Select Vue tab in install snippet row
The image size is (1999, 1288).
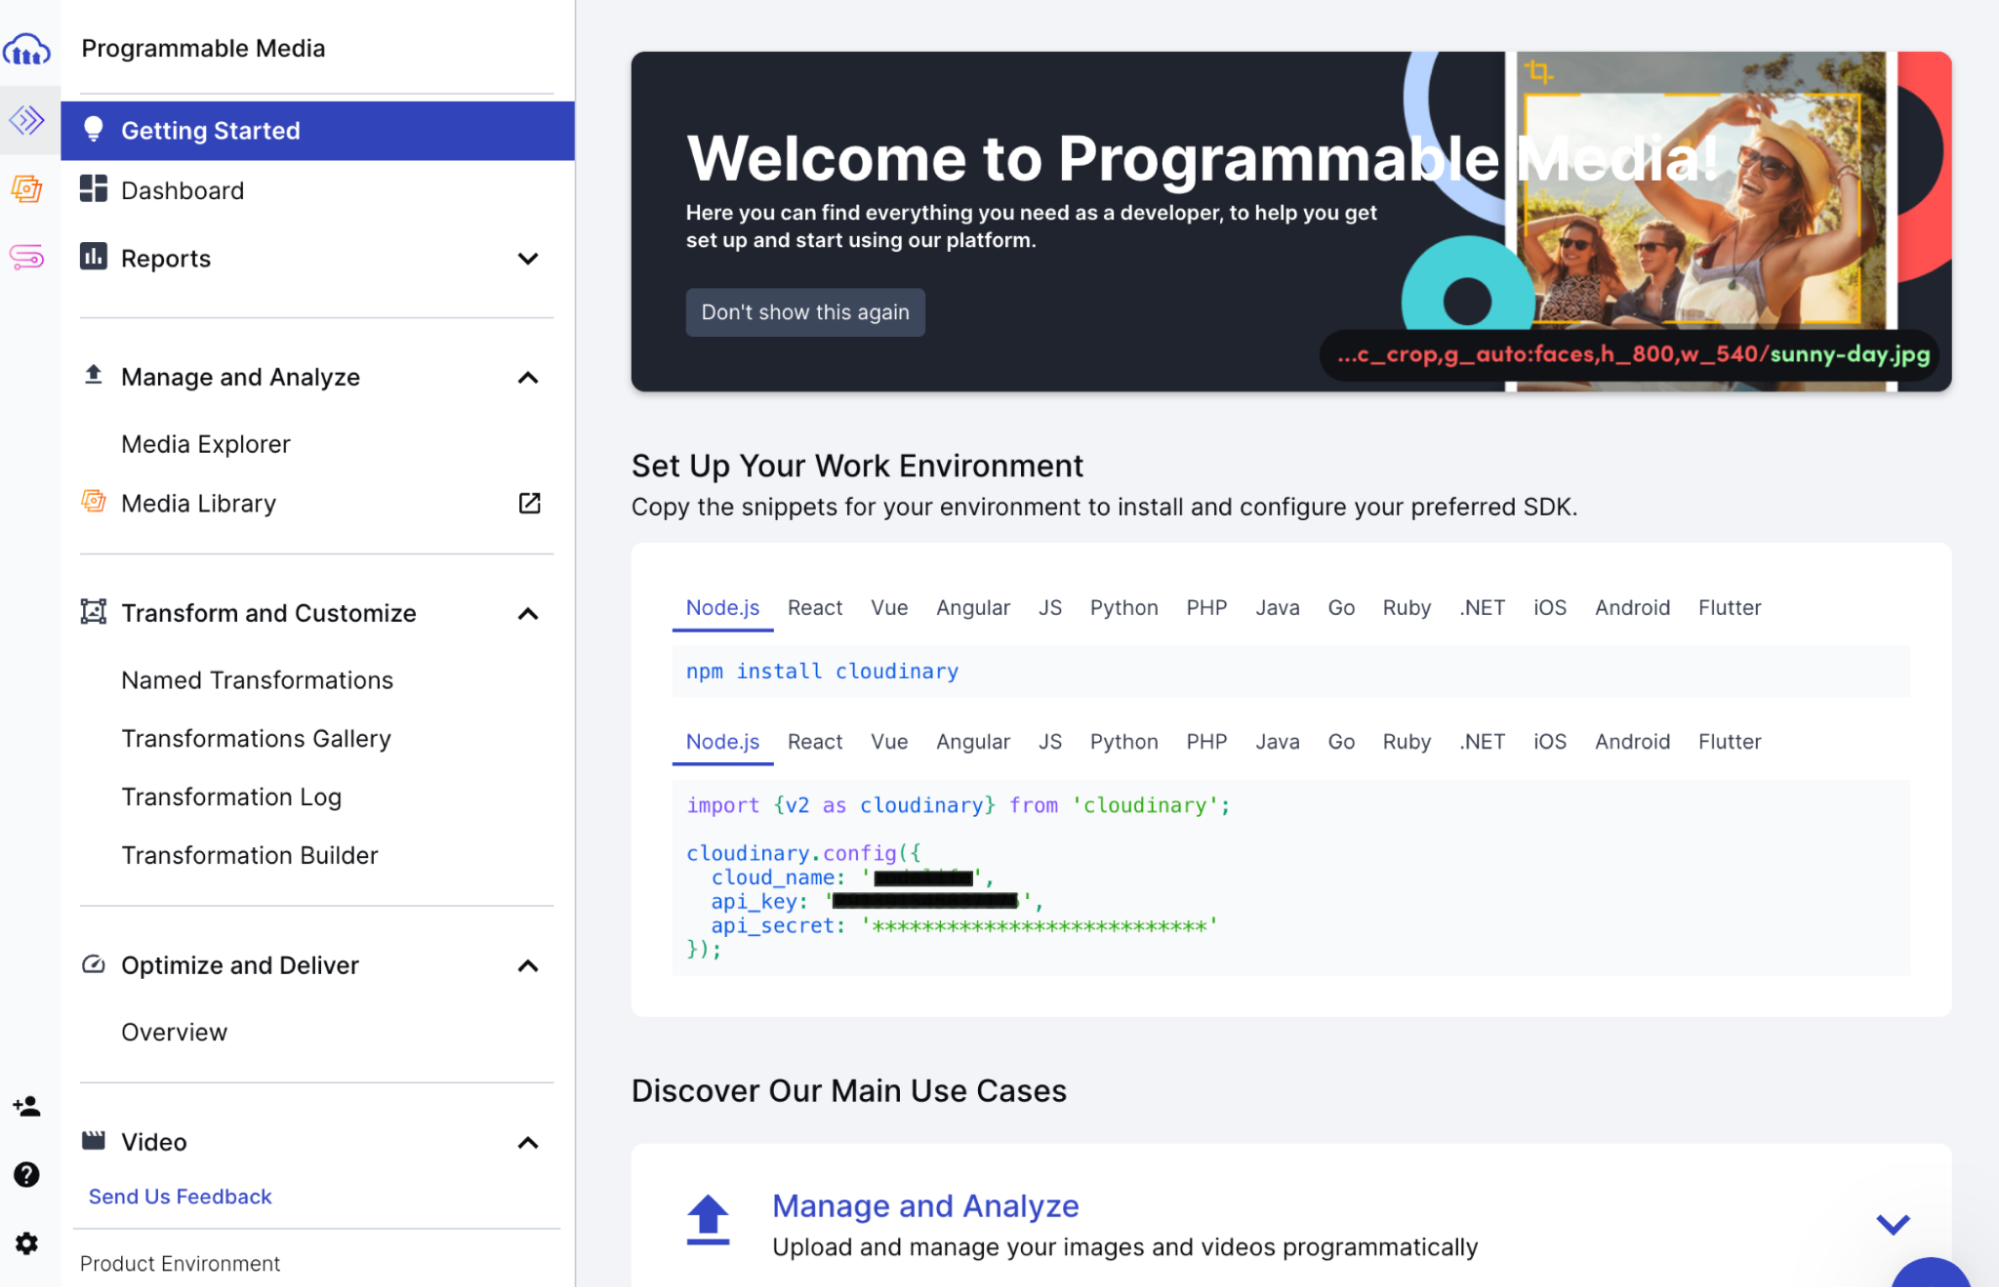pos(889,608)
